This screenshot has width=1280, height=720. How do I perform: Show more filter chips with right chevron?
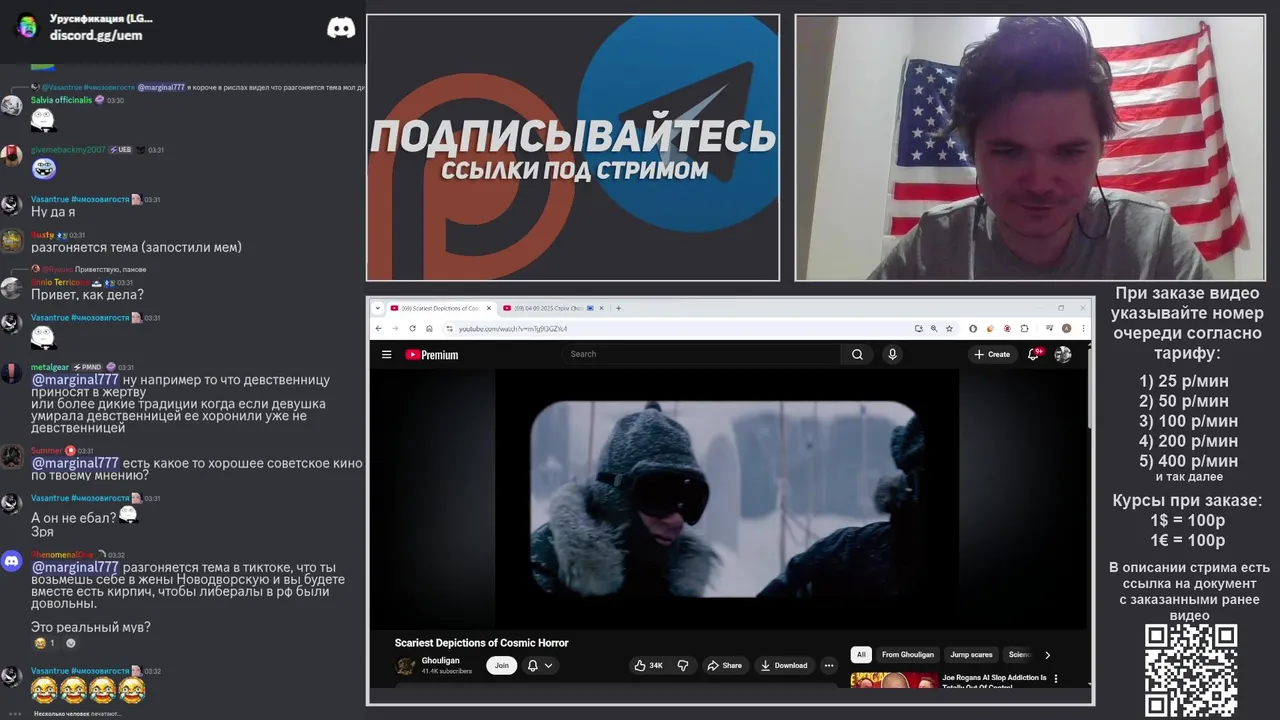1047,655
